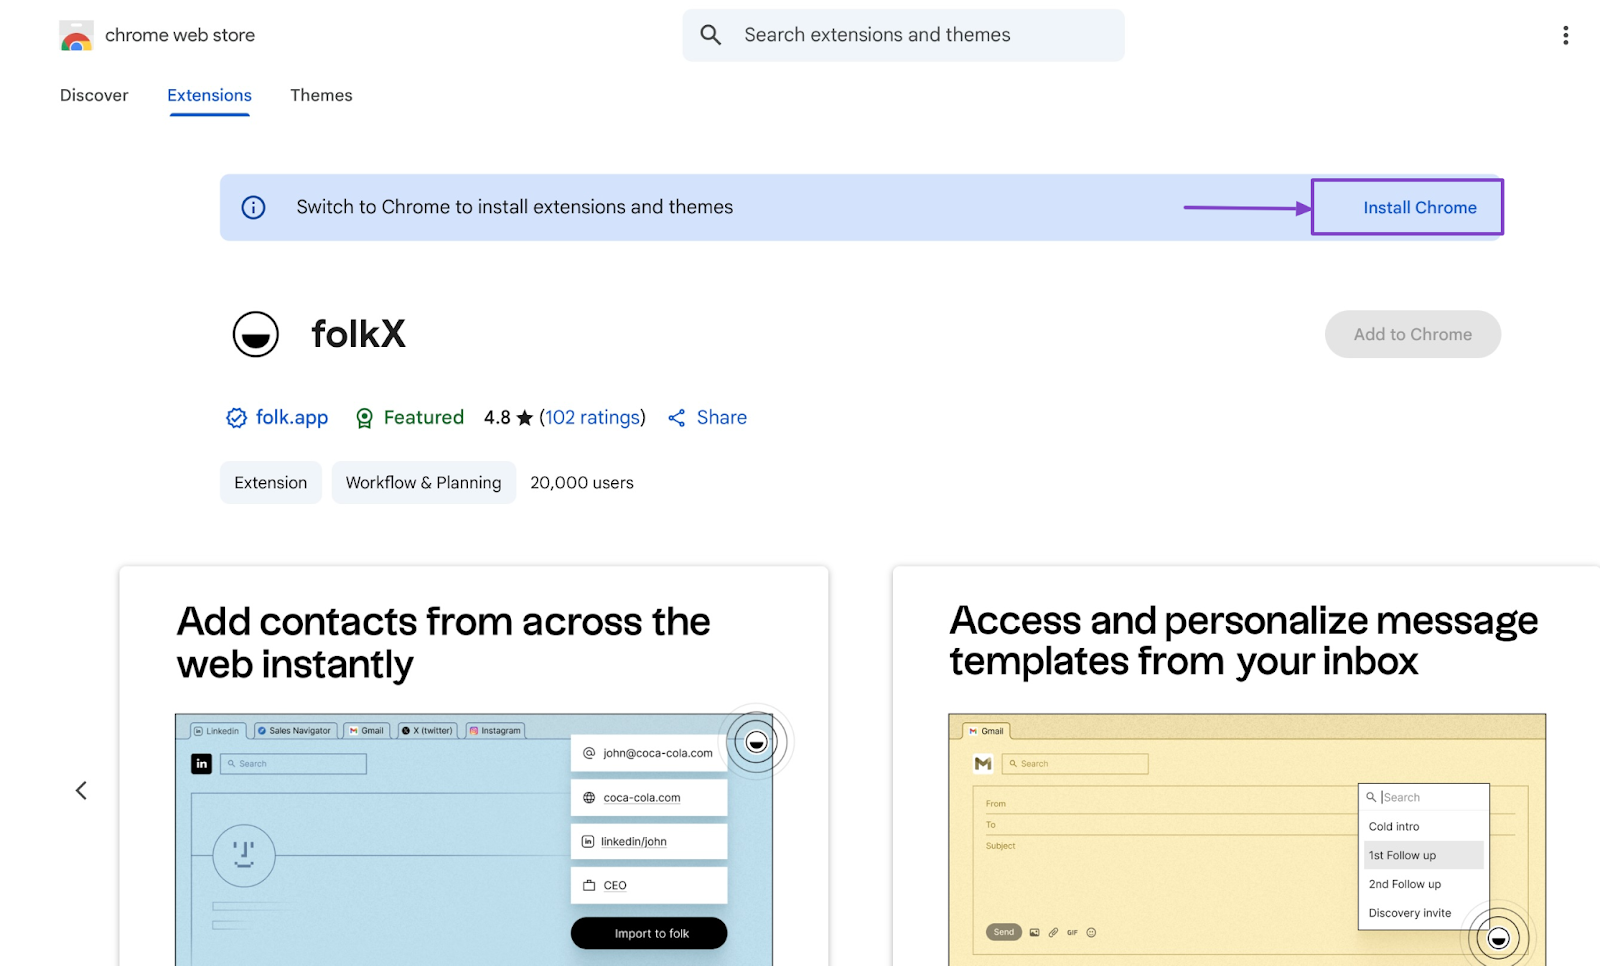Open the three-dot more options menu
Screen dimensions: 1600x966
pyautogui.click(x=1565, y=36)
